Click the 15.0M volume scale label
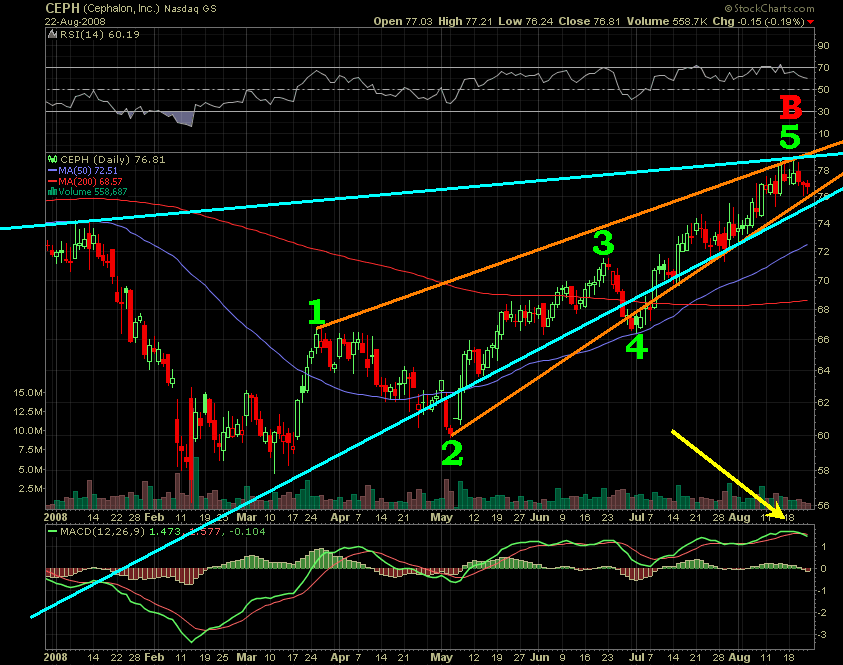The image size is (843, 665). coord(28,393)
